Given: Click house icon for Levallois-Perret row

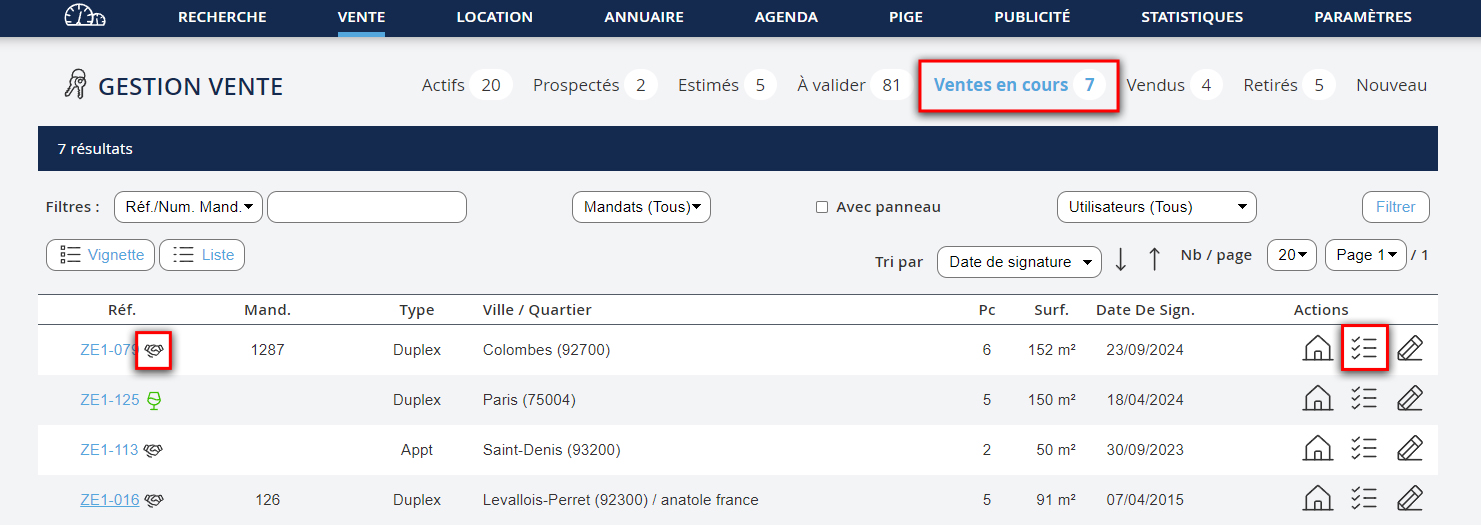Looking at the screenshot, I should click(x=1318, y=499).
